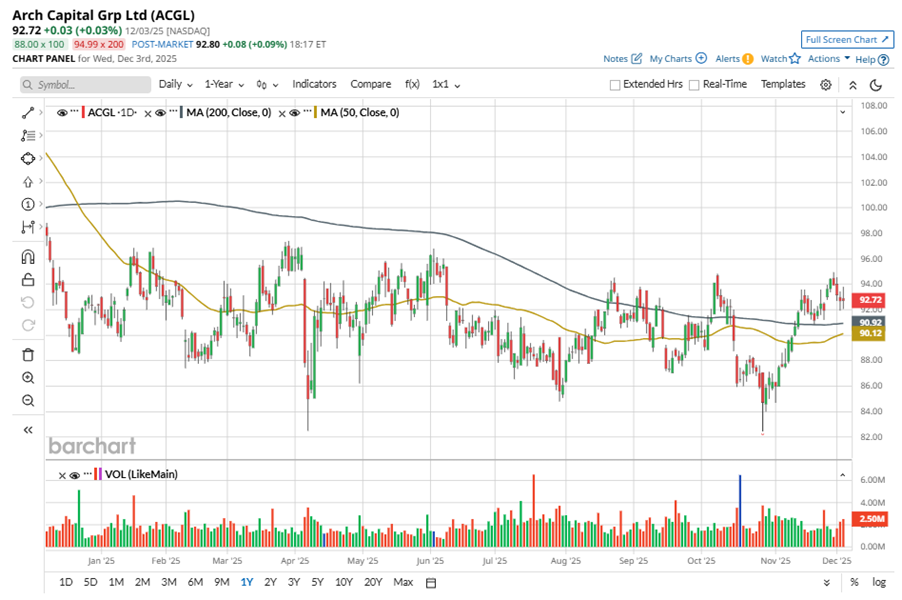The image size is (902, 600).
Task: Select the measure range tool
Action: point(28,227)
